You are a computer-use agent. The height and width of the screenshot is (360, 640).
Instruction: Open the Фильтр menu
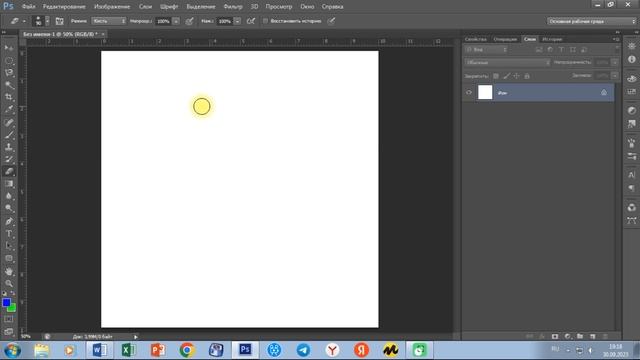(x=233, y=7)
